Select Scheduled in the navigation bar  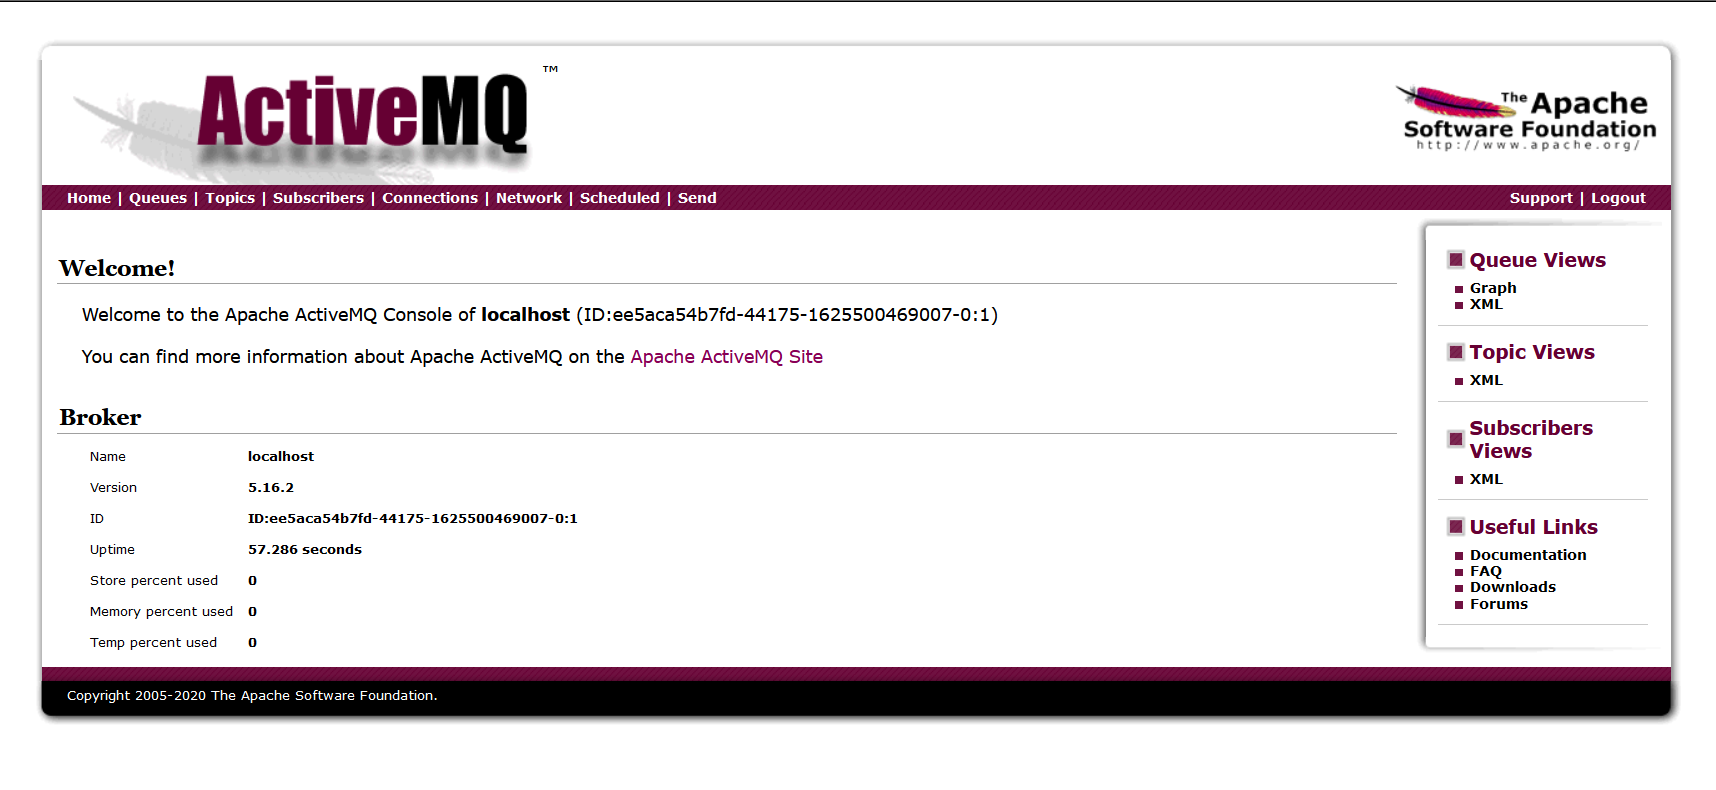620,198
